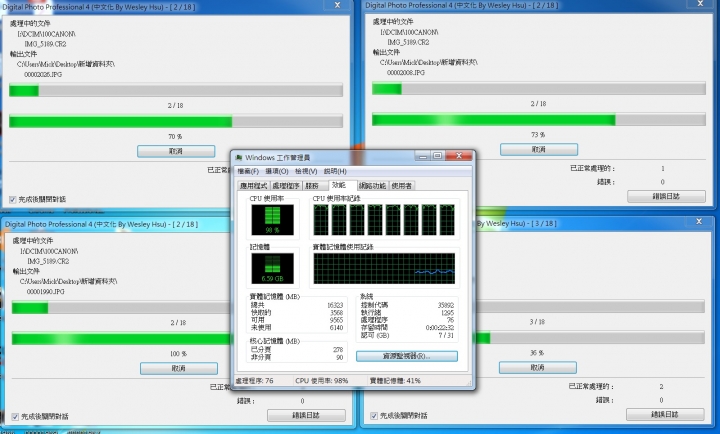The width and height of the screenshot is (720, 434).
Task: Click the file progress bar showing 73 %
Action: click(x=539, y=119)
